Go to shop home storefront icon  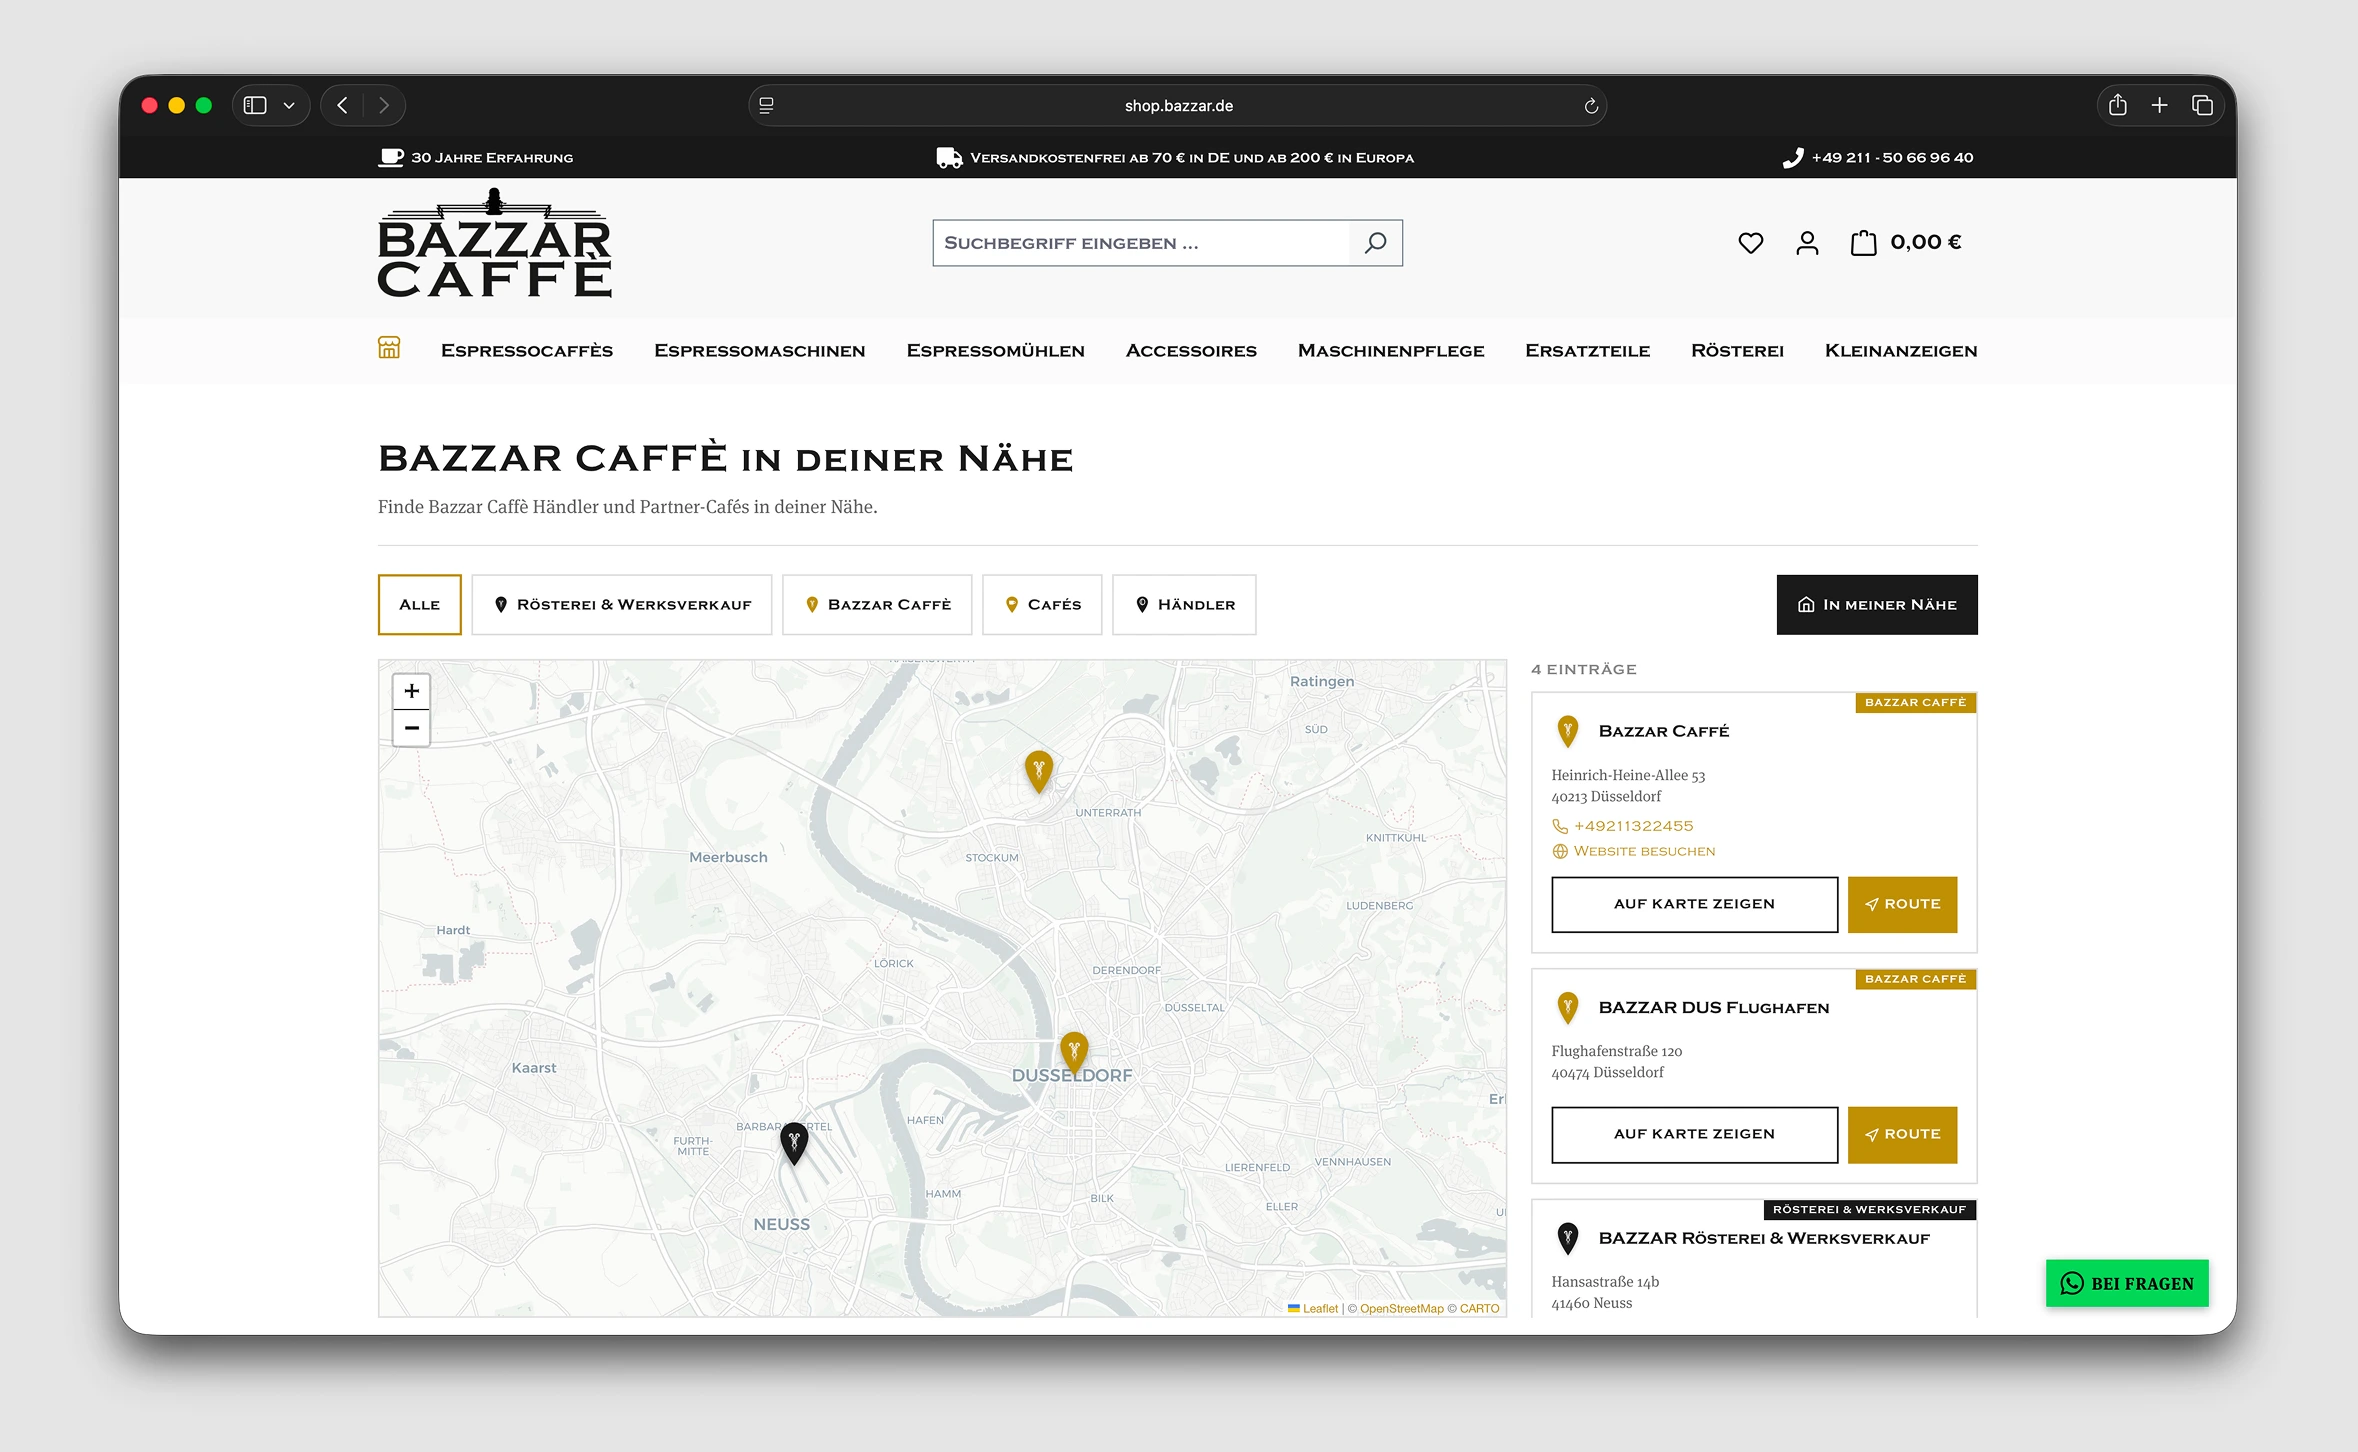coord(389,348)
